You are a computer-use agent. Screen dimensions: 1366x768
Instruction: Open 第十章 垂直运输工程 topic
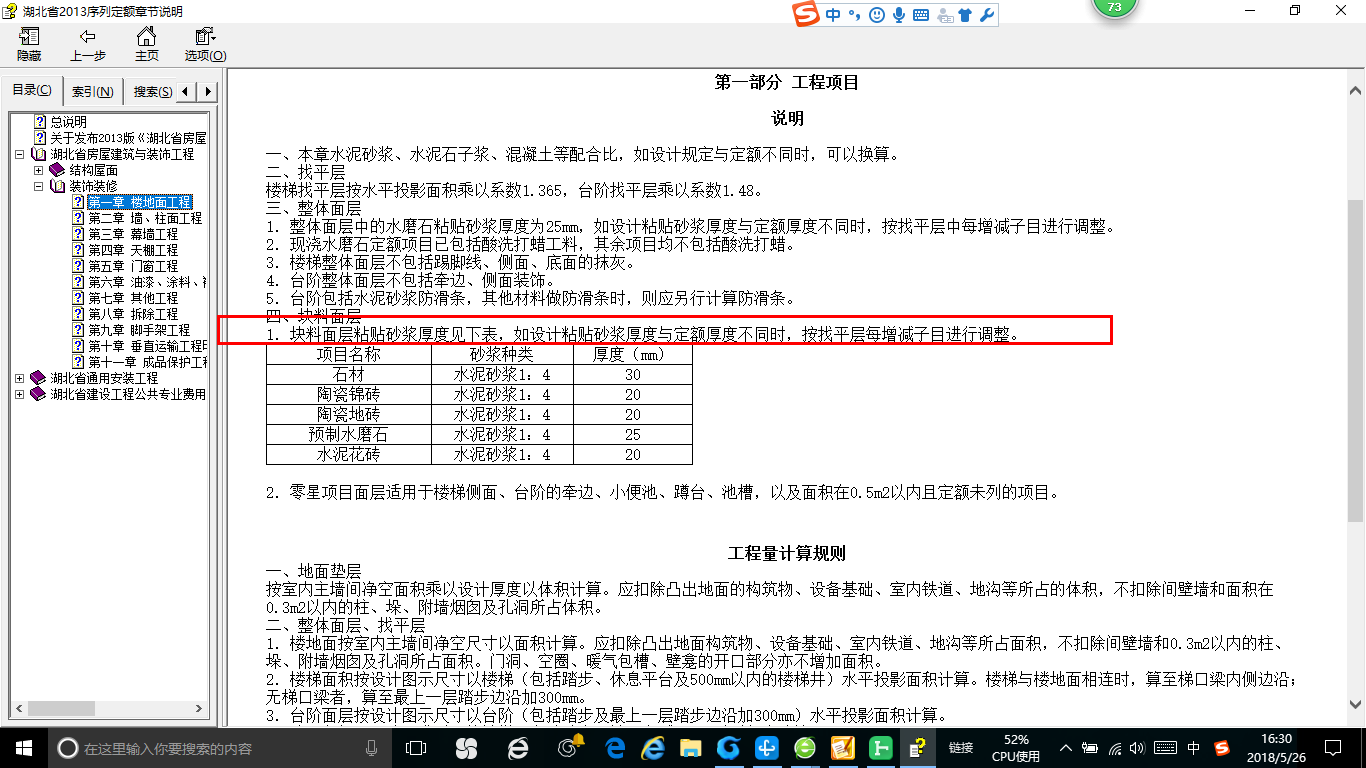pyautogui.click(x=147, y=346)
